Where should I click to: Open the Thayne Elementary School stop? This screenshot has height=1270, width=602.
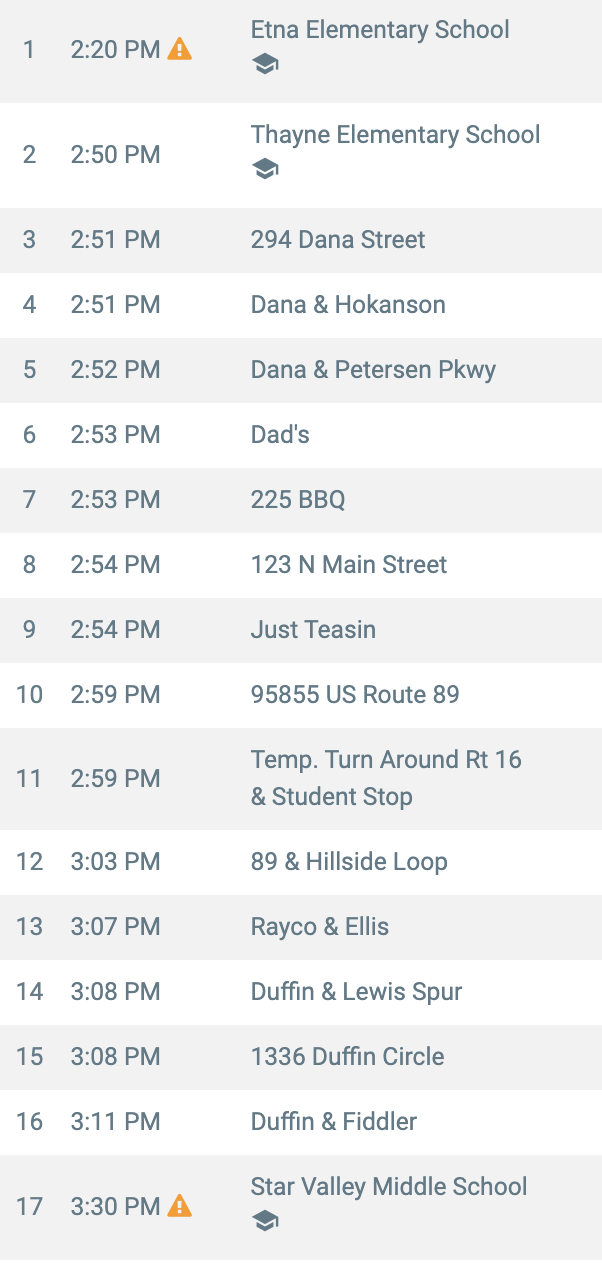[x=395, y=135]
